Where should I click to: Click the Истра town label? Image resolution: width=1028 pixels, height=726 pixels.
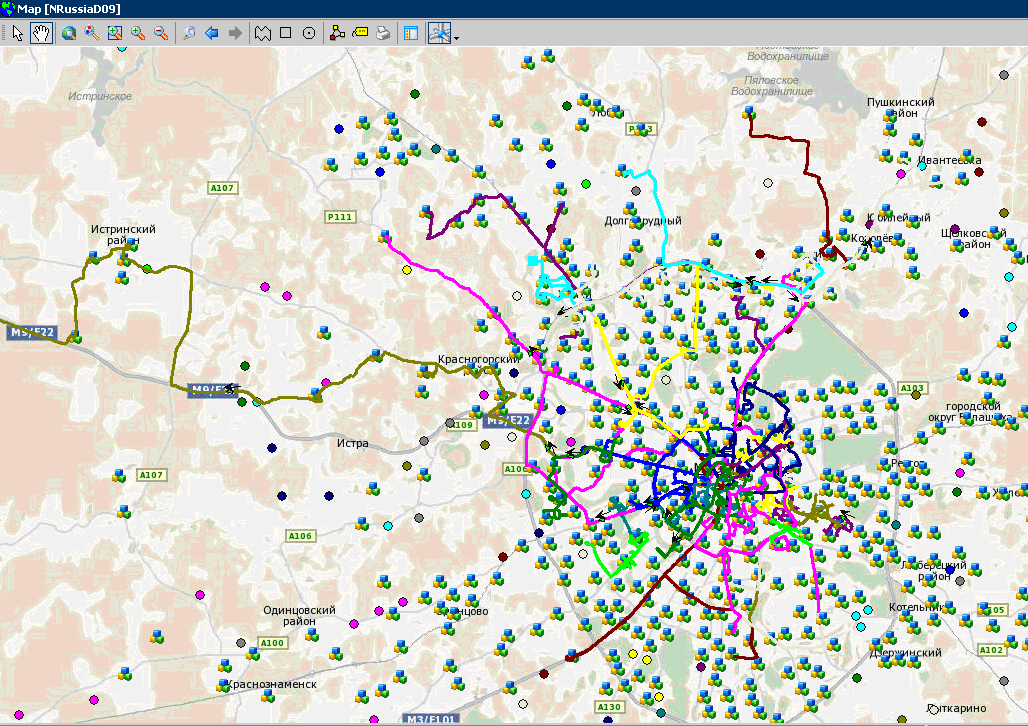tap(353, 443)
